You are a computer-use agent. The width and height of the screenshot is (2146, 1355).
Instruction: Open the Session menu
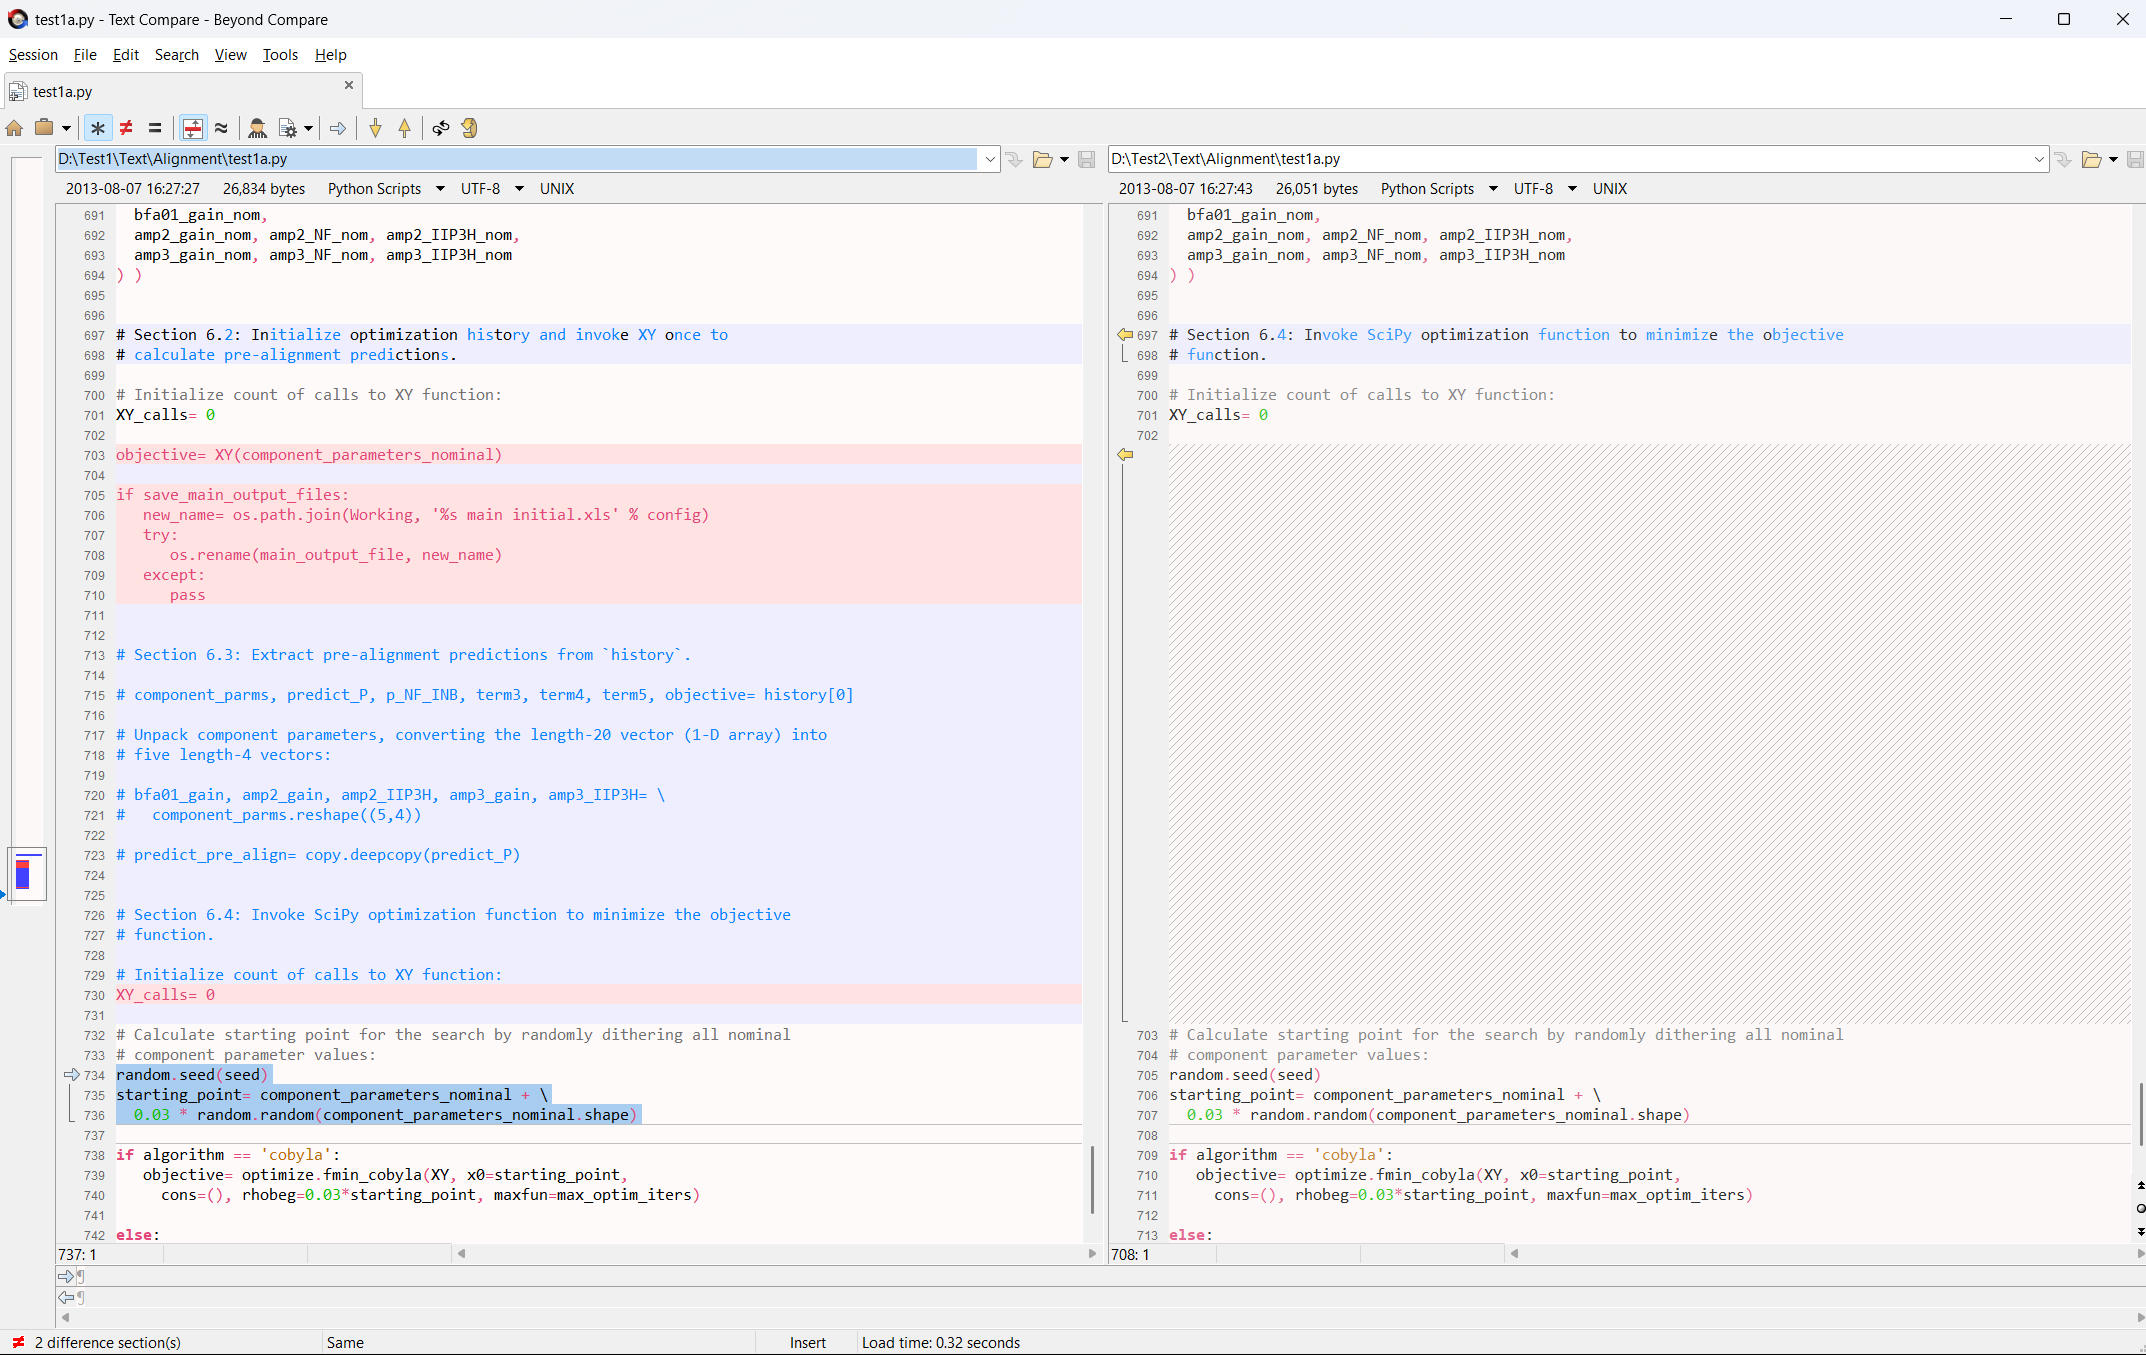[33, 55]
